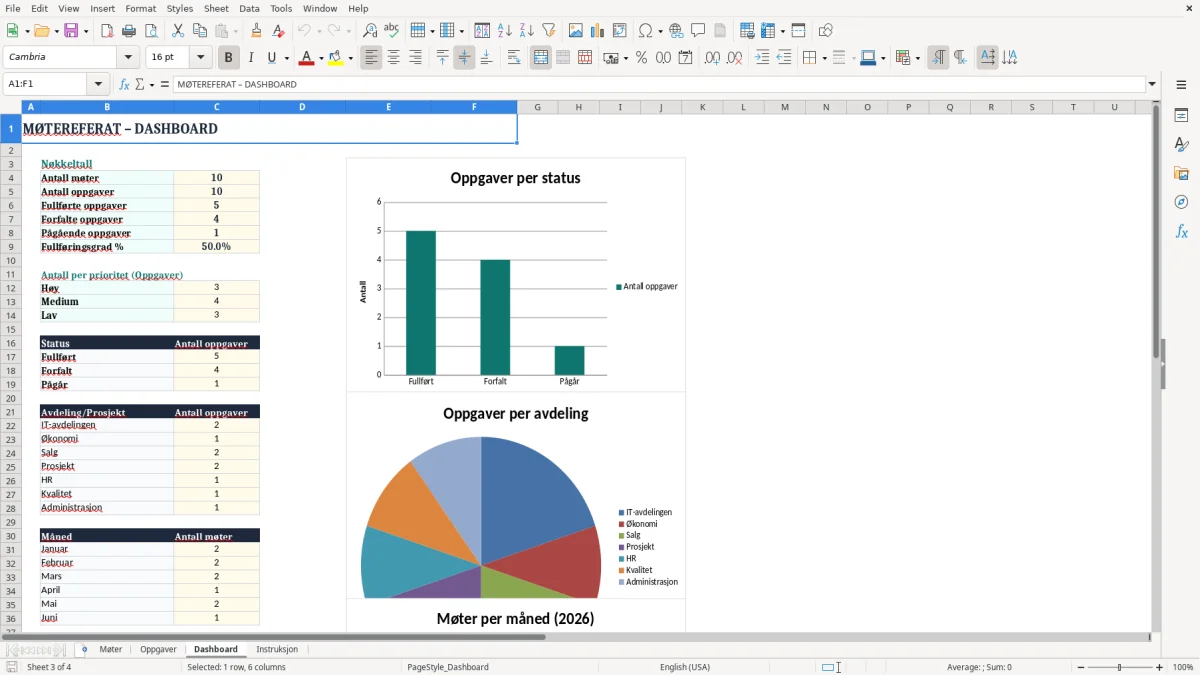Image resolution: width=1200 pixels, height=675 pixels.
Task: Click the Sort ascending icon
Action: pos(505,31)
